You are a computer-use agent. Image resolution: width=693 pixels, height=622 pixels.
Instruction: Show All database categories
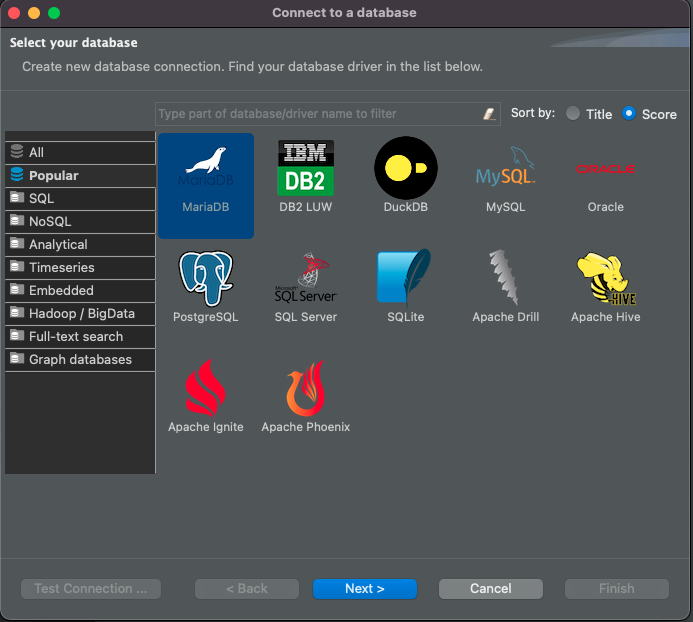click(80, 153)
